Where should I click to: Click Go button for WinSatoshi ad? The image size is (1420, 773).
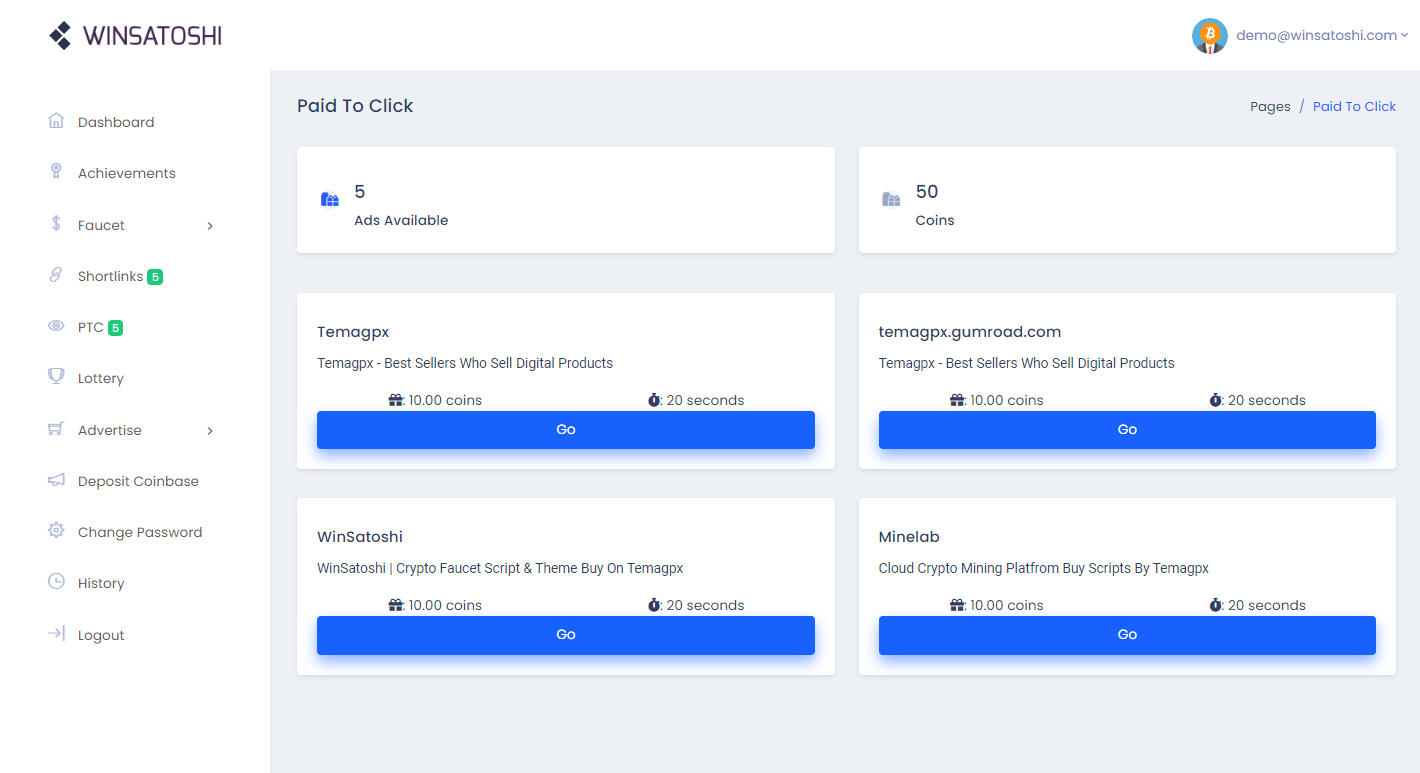tap(566, 635)
